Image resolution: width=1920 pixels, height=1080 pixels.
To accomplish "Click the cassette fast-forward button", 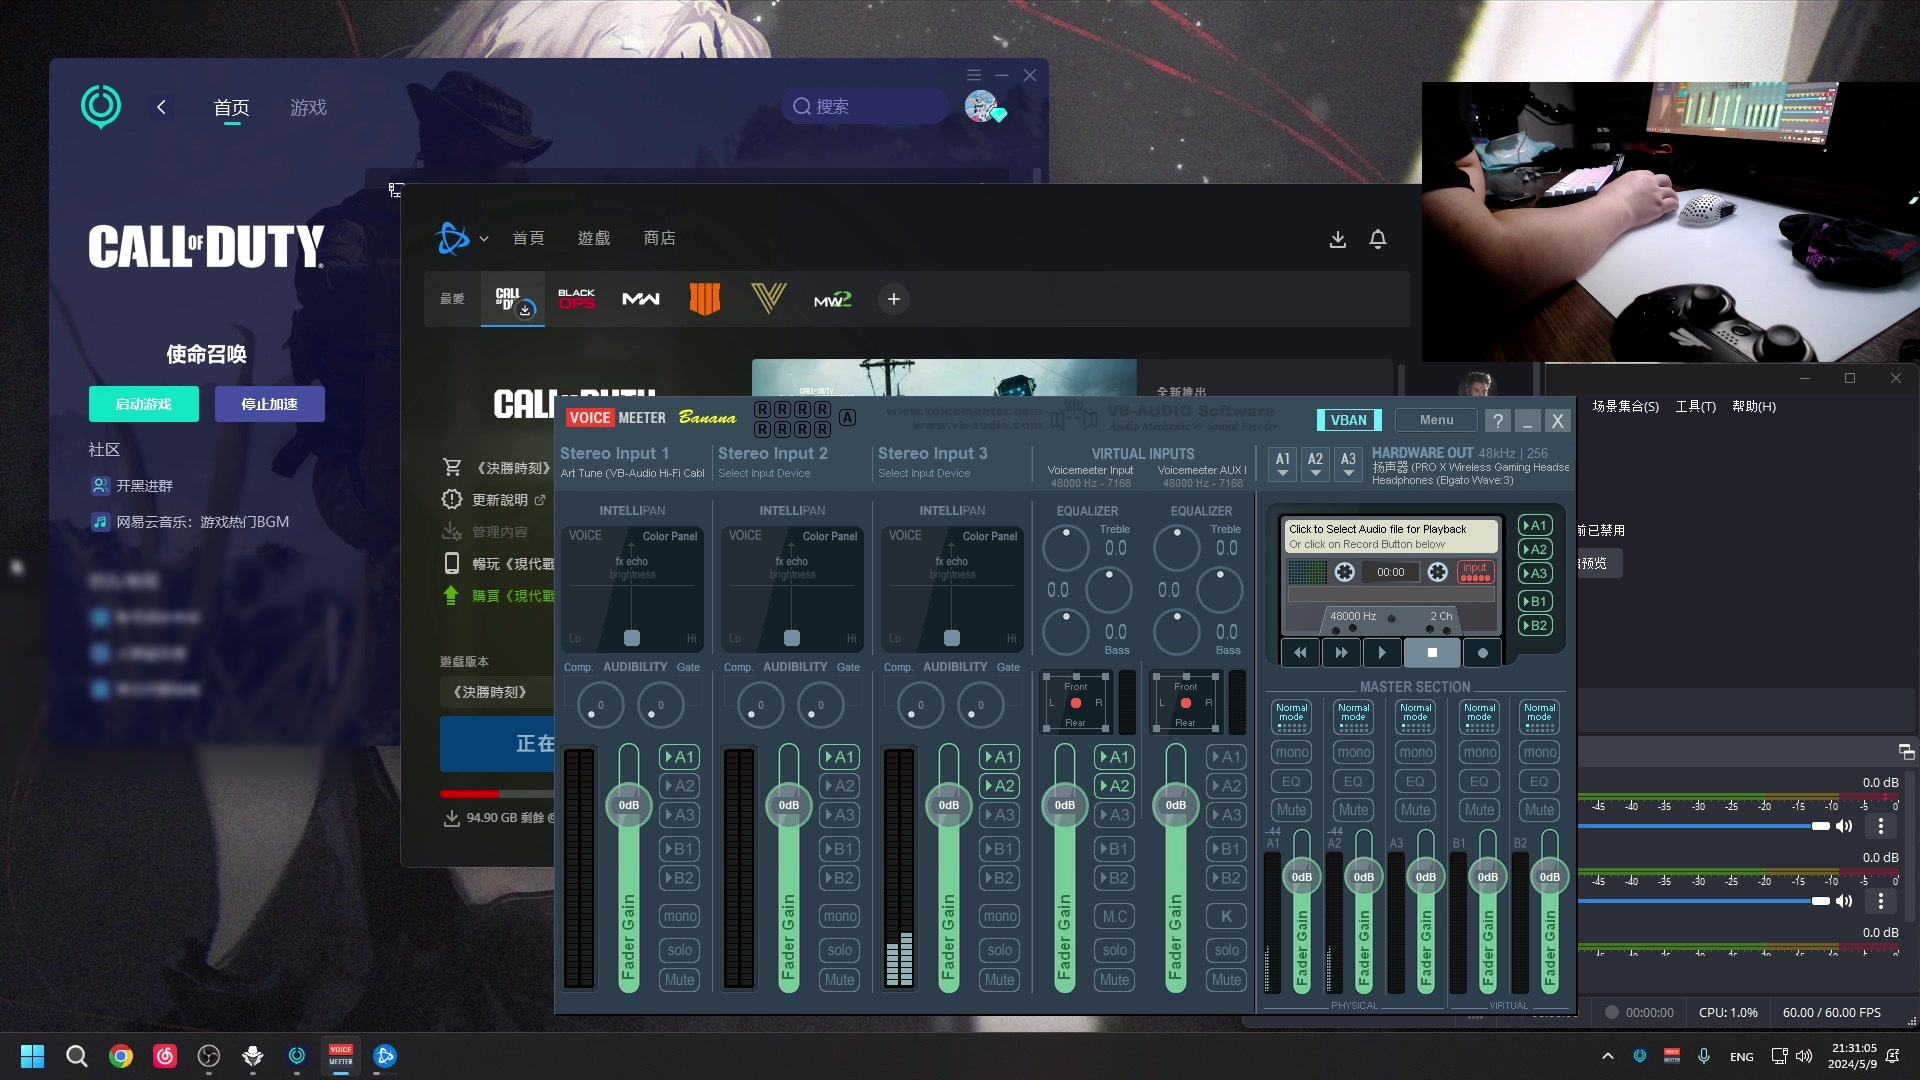I will [x=1341, y=653].
